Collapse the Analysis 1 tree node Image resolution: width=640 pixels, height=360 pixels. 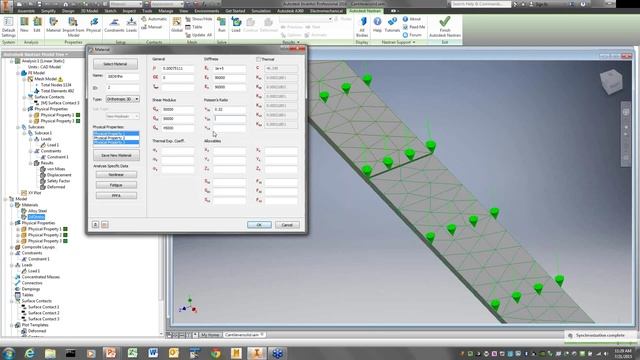[x=12, y=61]
